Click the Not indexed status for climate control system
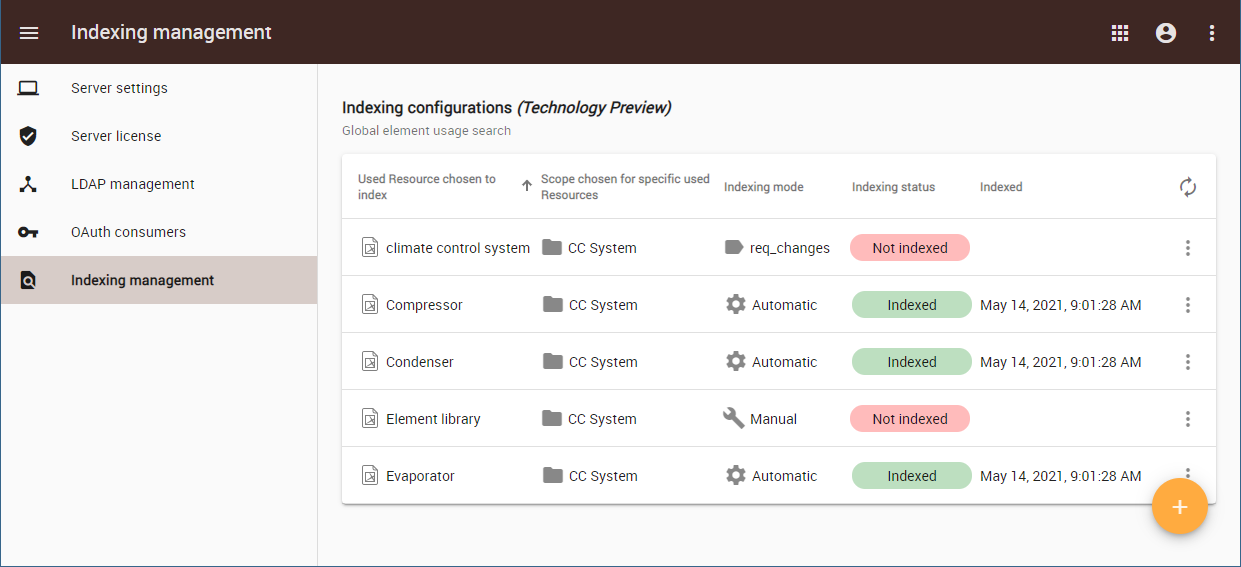The height and width of the screenshot is (567, 1241). click(x=909, y=248)
